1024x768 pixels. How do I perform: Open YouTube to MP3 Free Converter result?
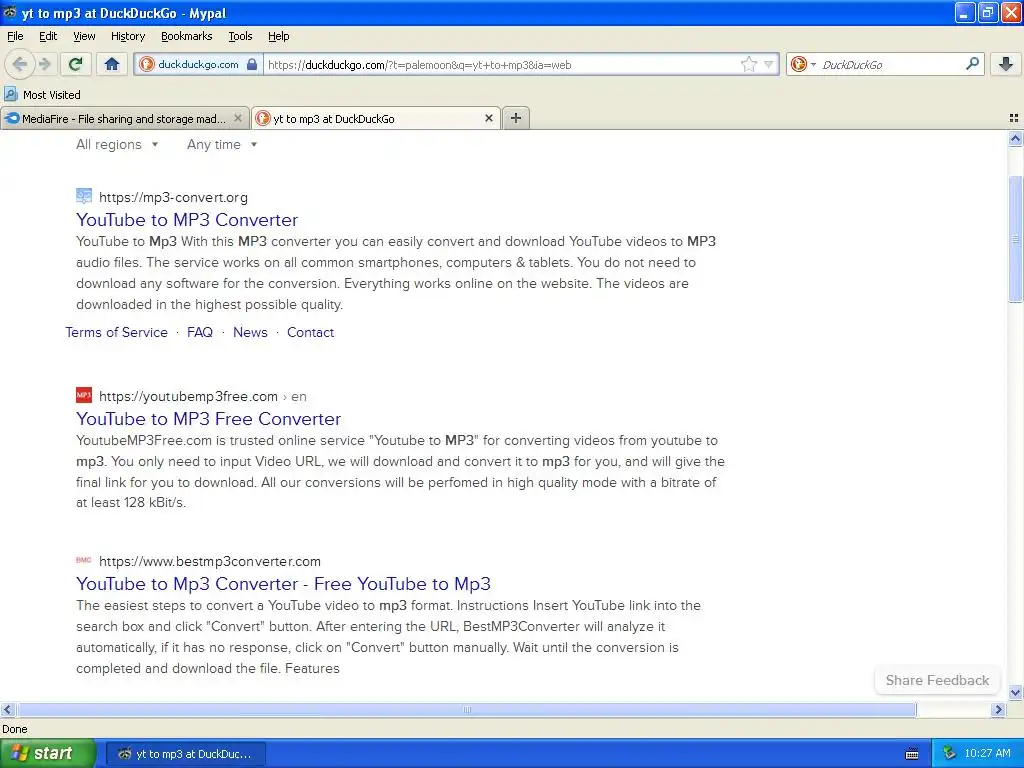click(208, 419)
